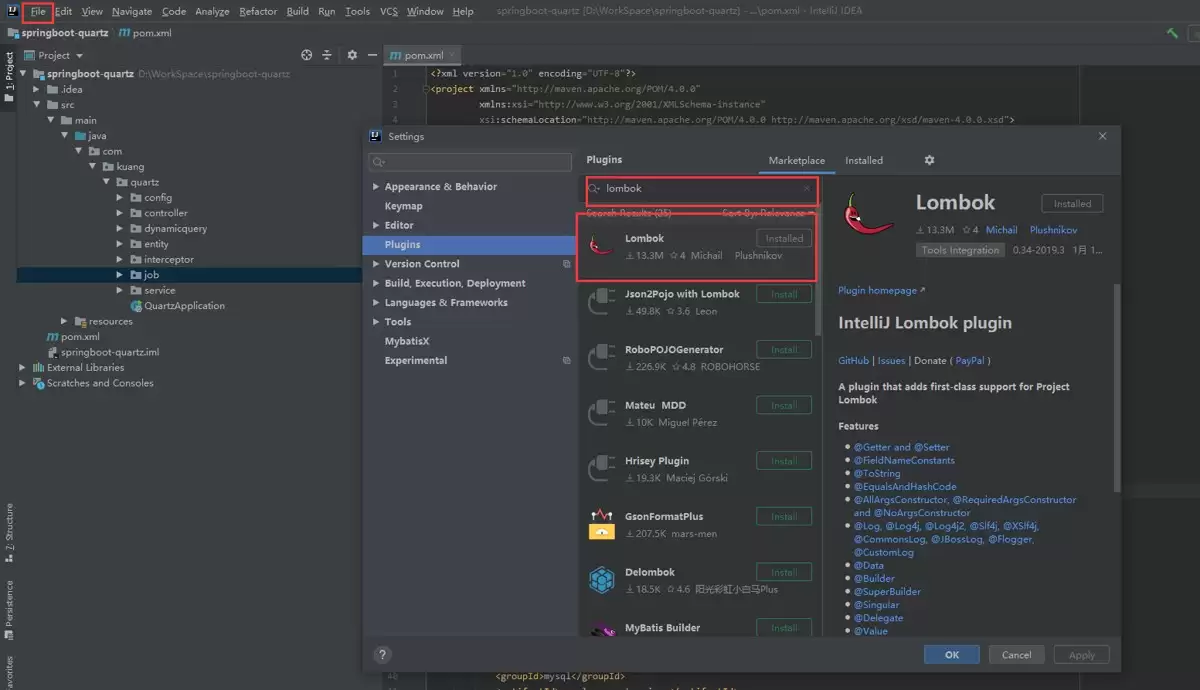The image size is (1200, 690).
Task: Click the green build hammer icon
Action: tap(1172, 33)
